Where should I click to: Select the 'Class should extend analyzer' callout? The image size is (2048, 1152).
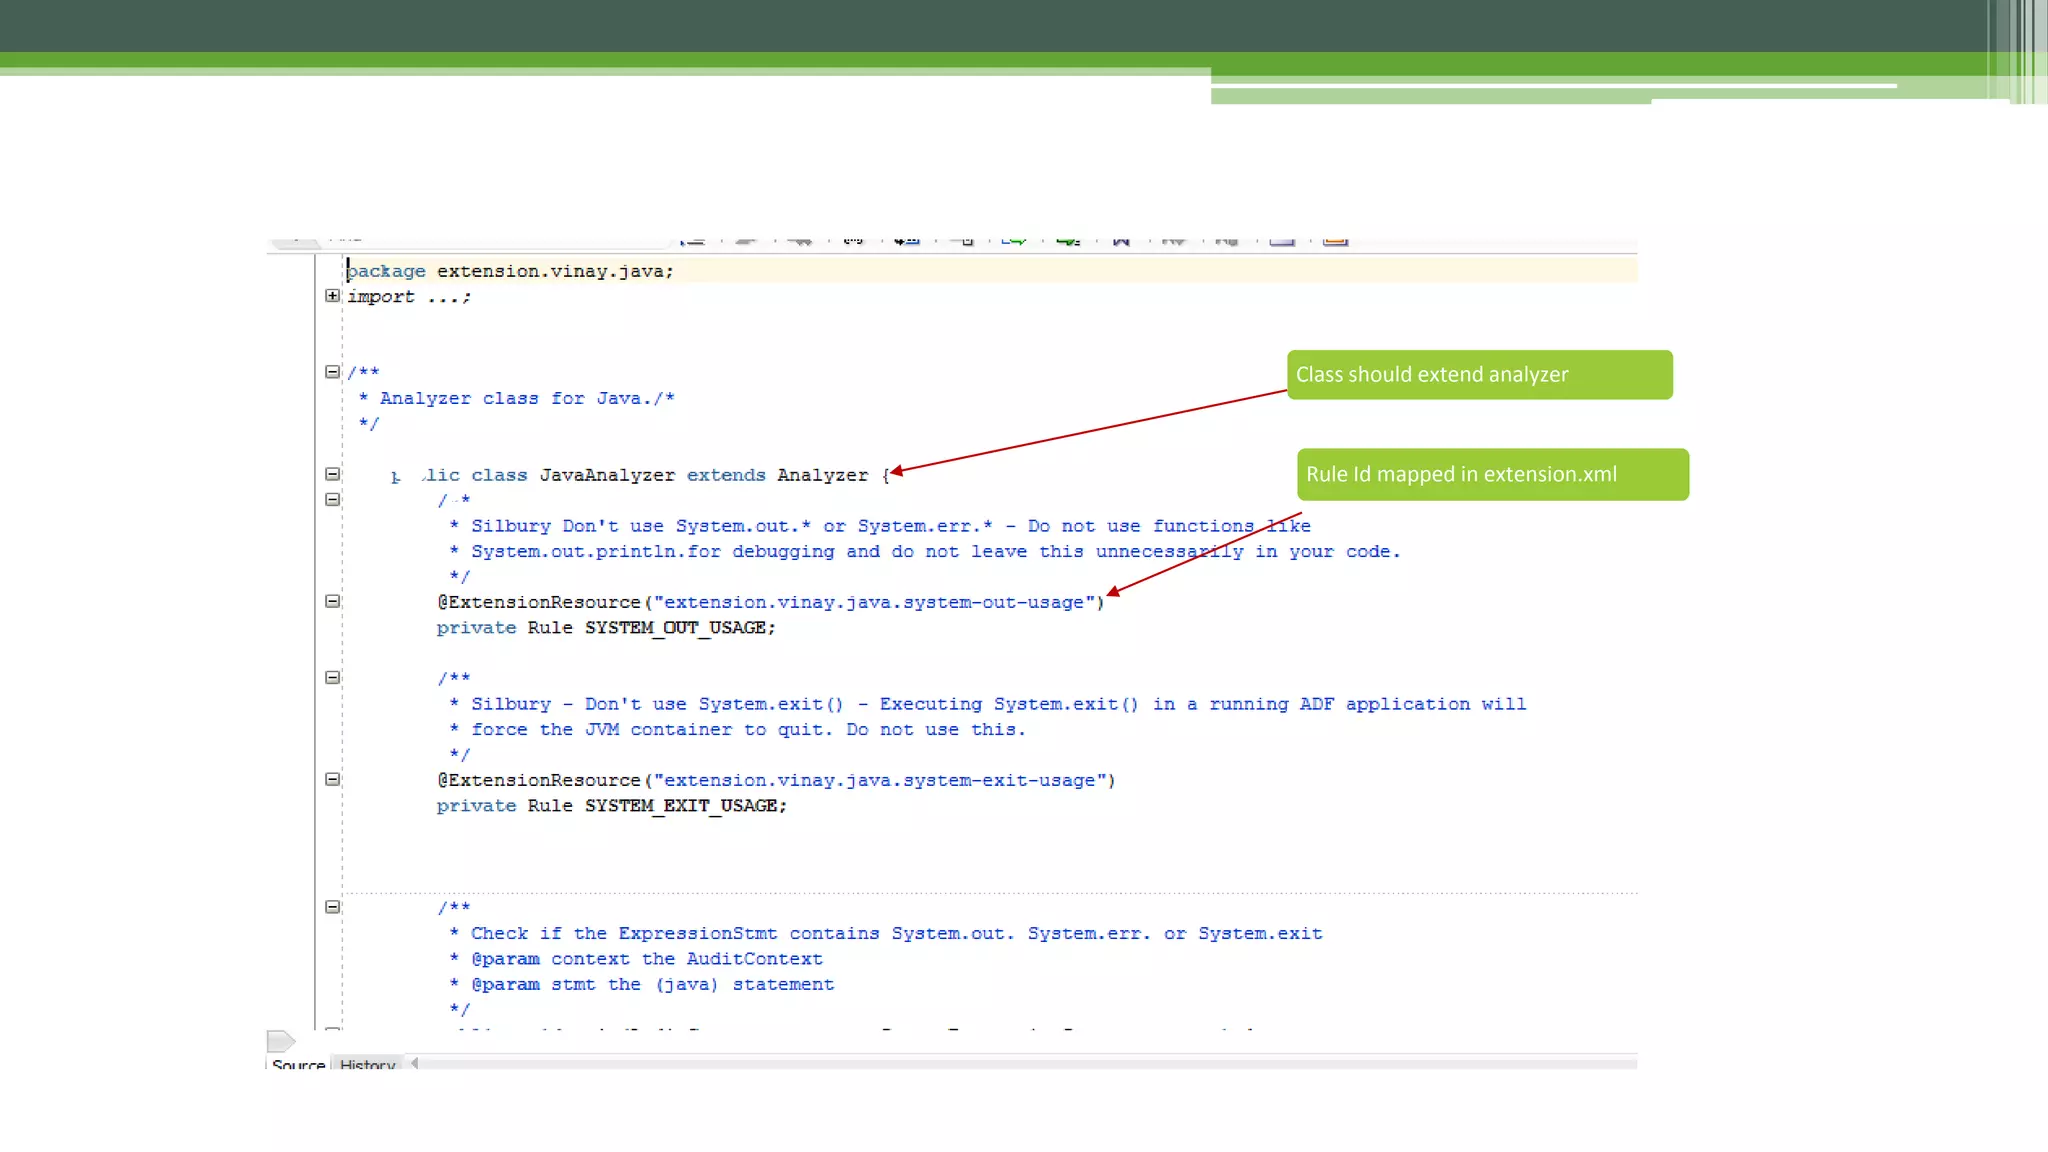tap(1479, 375)
